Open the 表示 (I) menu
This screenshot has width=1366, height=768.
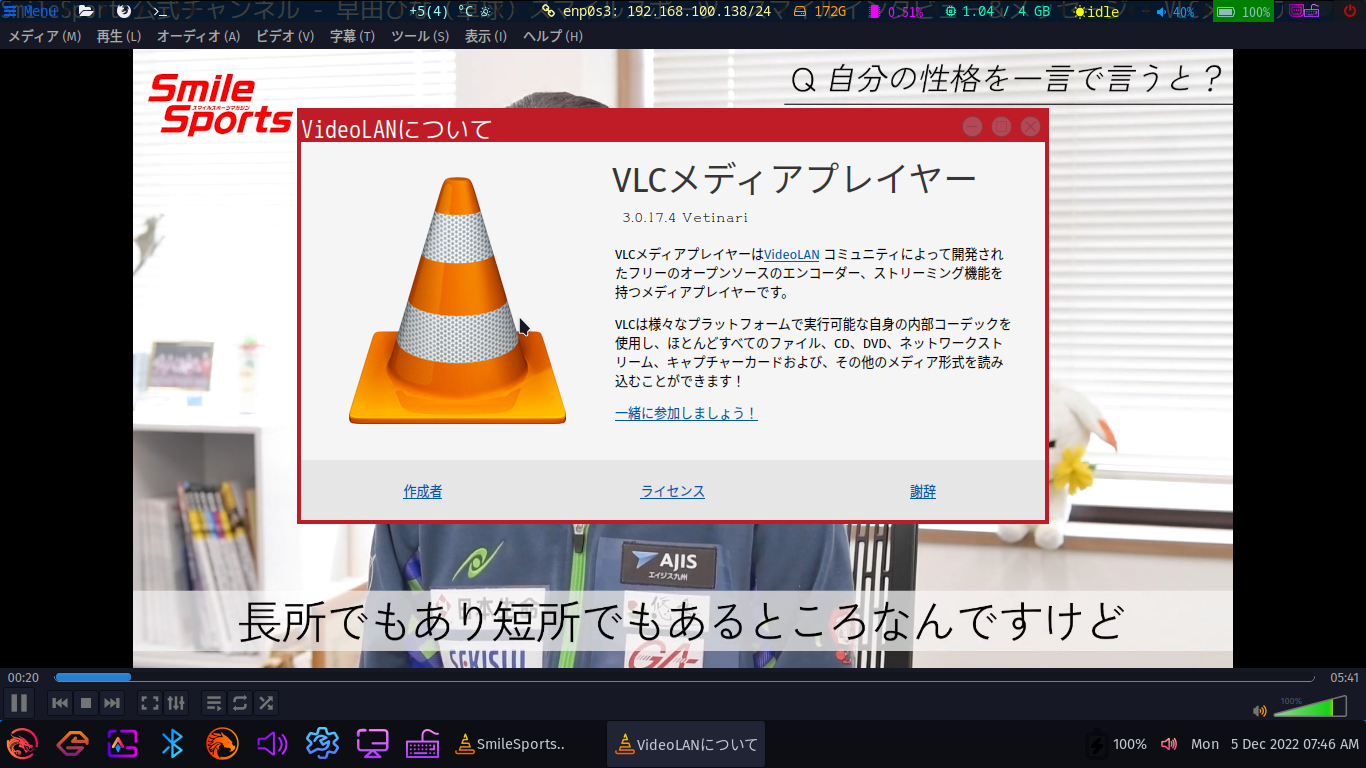(x=486, y=36)
